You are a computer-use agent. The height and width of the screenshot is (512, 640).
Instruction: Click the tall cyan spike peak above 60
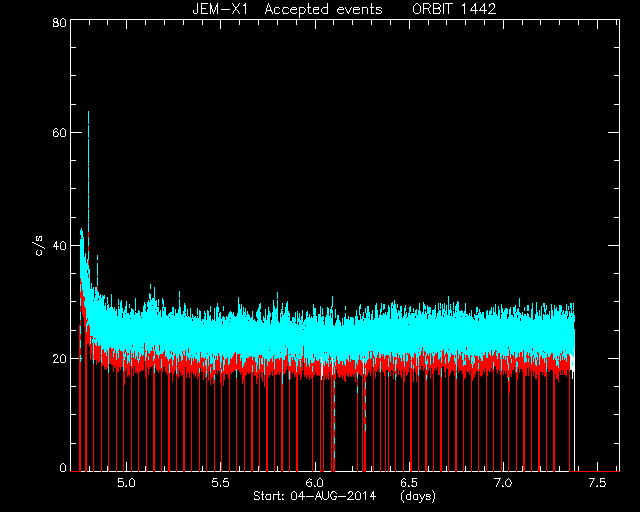88,114
